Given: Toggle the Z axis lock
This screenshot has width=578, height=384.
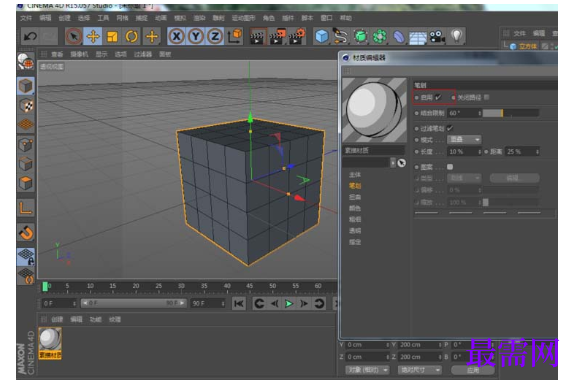Looking at the screenshot, I should coord(215,36).
